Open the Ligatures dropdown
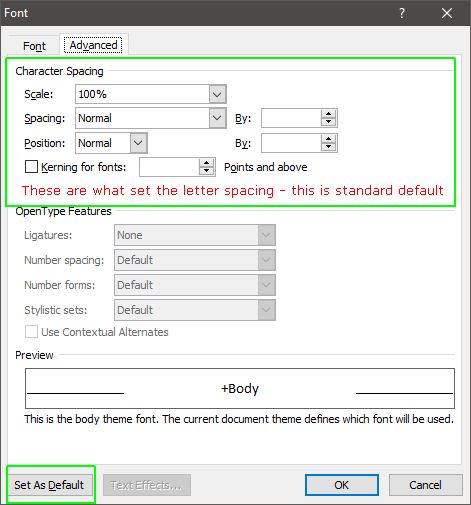471x505 pixels. point(266,235)
